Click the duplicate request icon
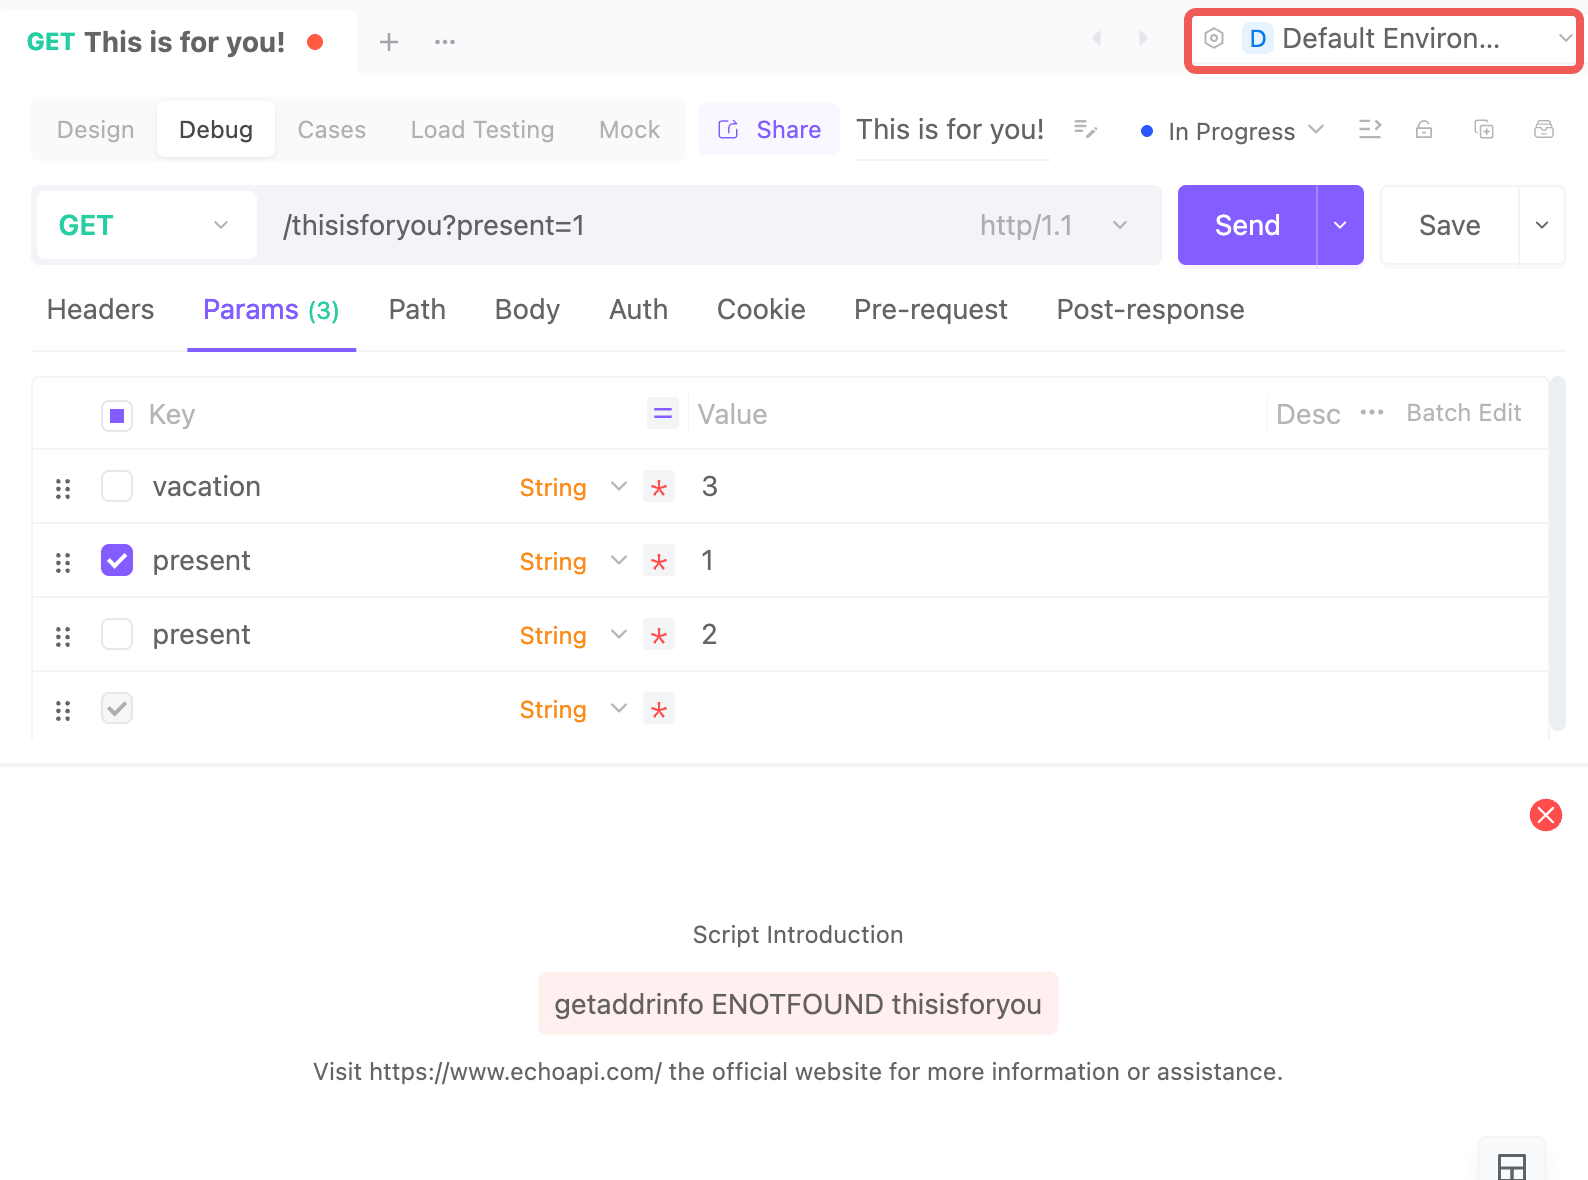 (1484, 129)
